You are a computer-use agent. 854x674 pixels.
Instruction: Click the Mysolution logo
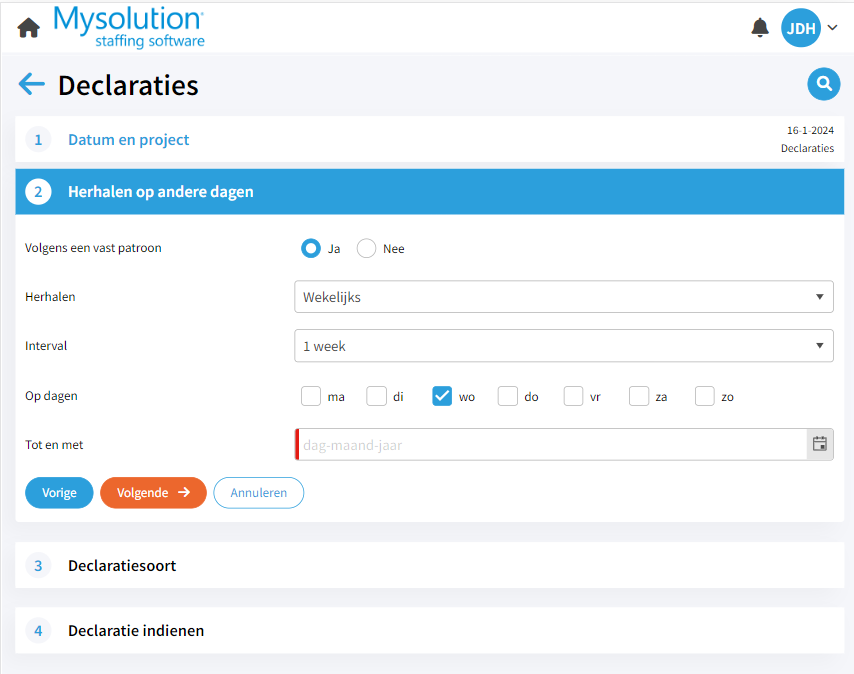coord(129,27)
